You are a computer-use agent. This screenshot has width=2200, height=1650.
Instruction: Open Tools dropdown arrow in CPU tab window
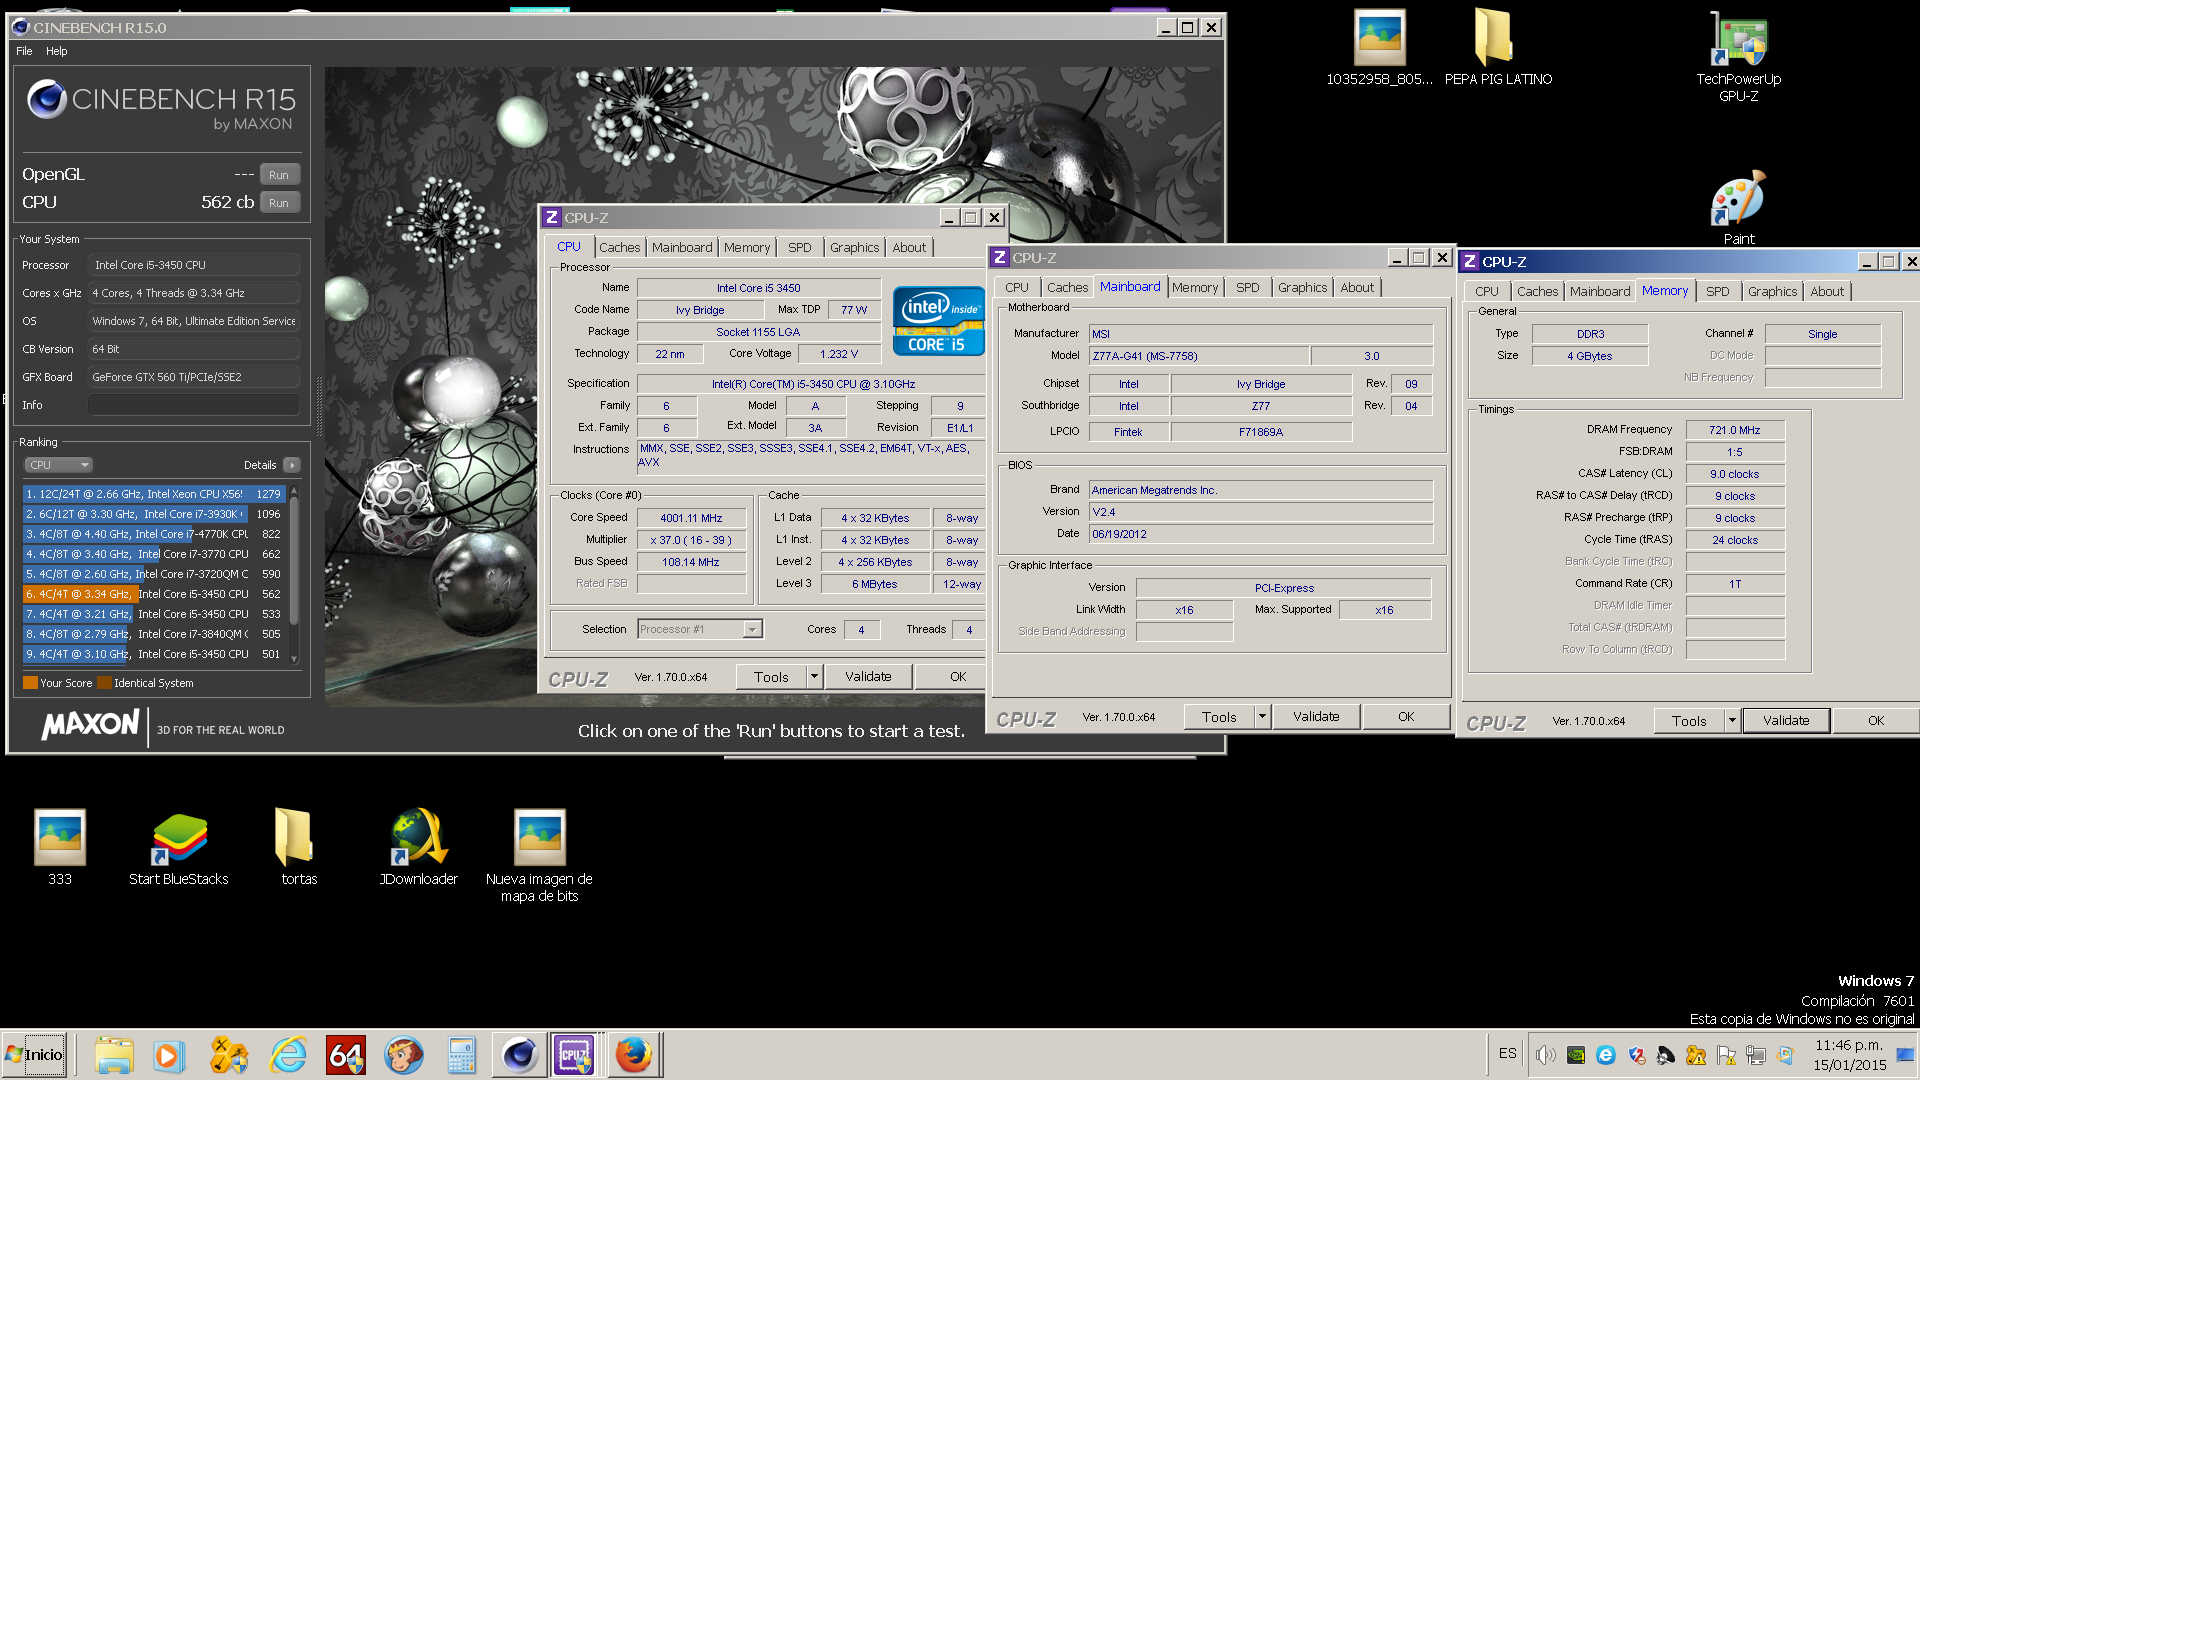pos(814,677)
